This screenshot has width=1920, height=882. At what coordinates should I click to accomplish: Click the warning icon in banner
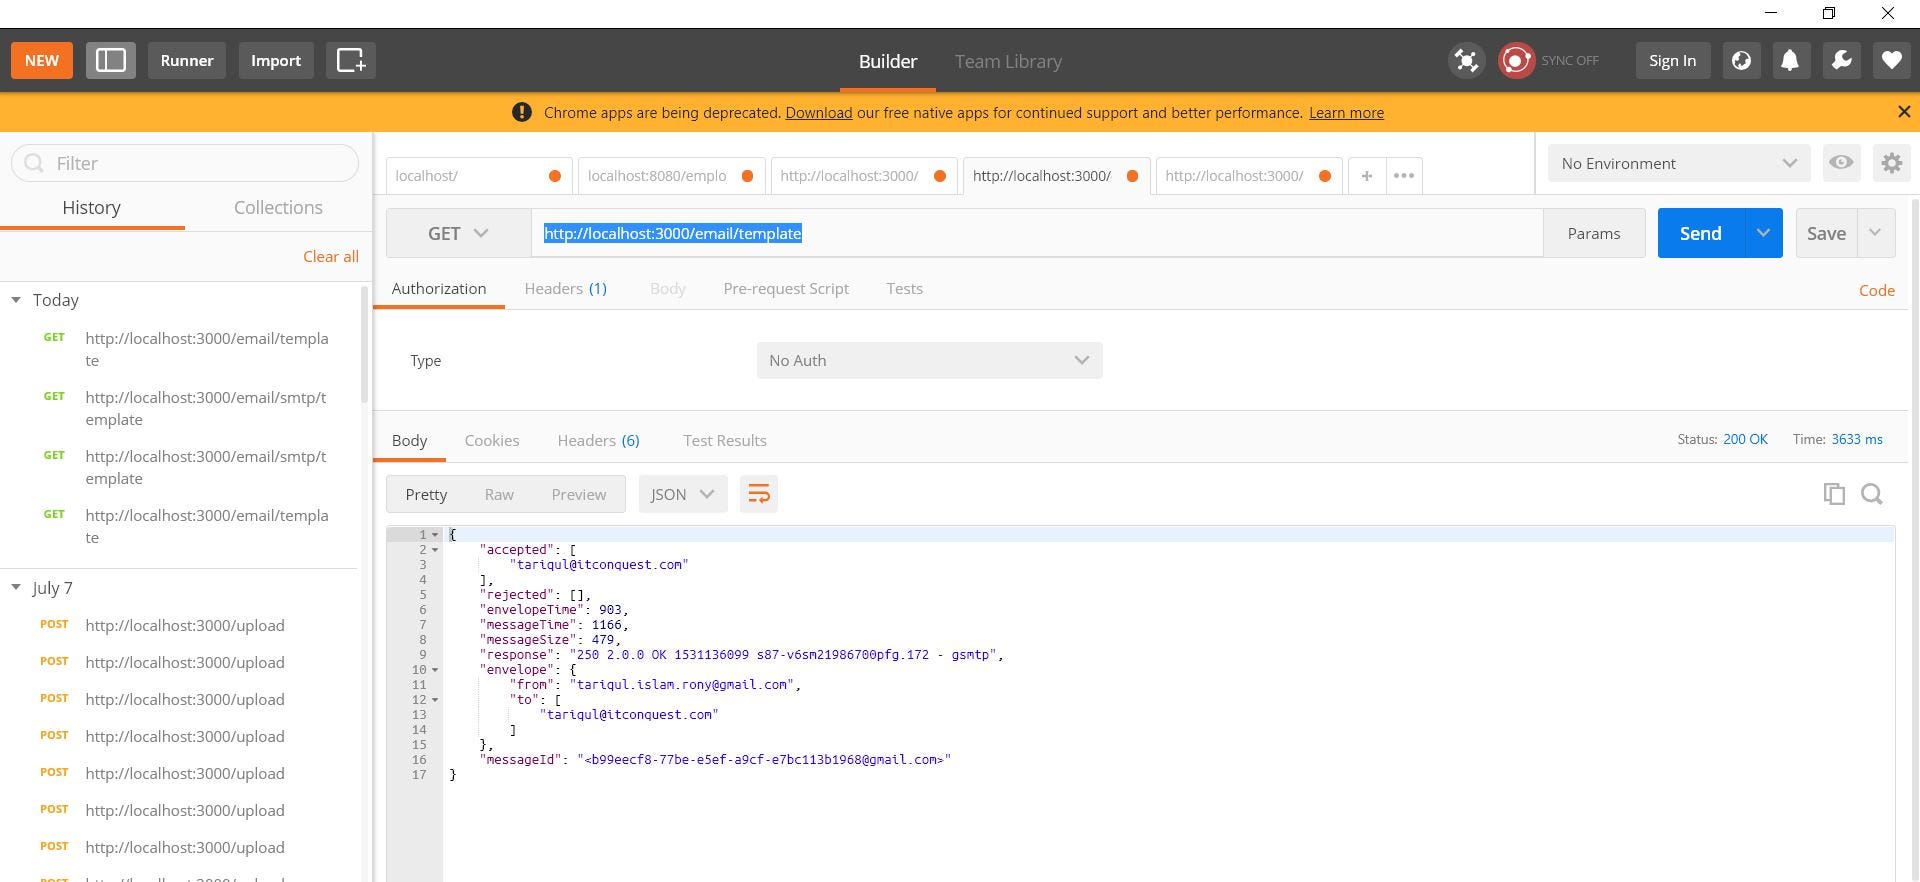coord(521,112)
